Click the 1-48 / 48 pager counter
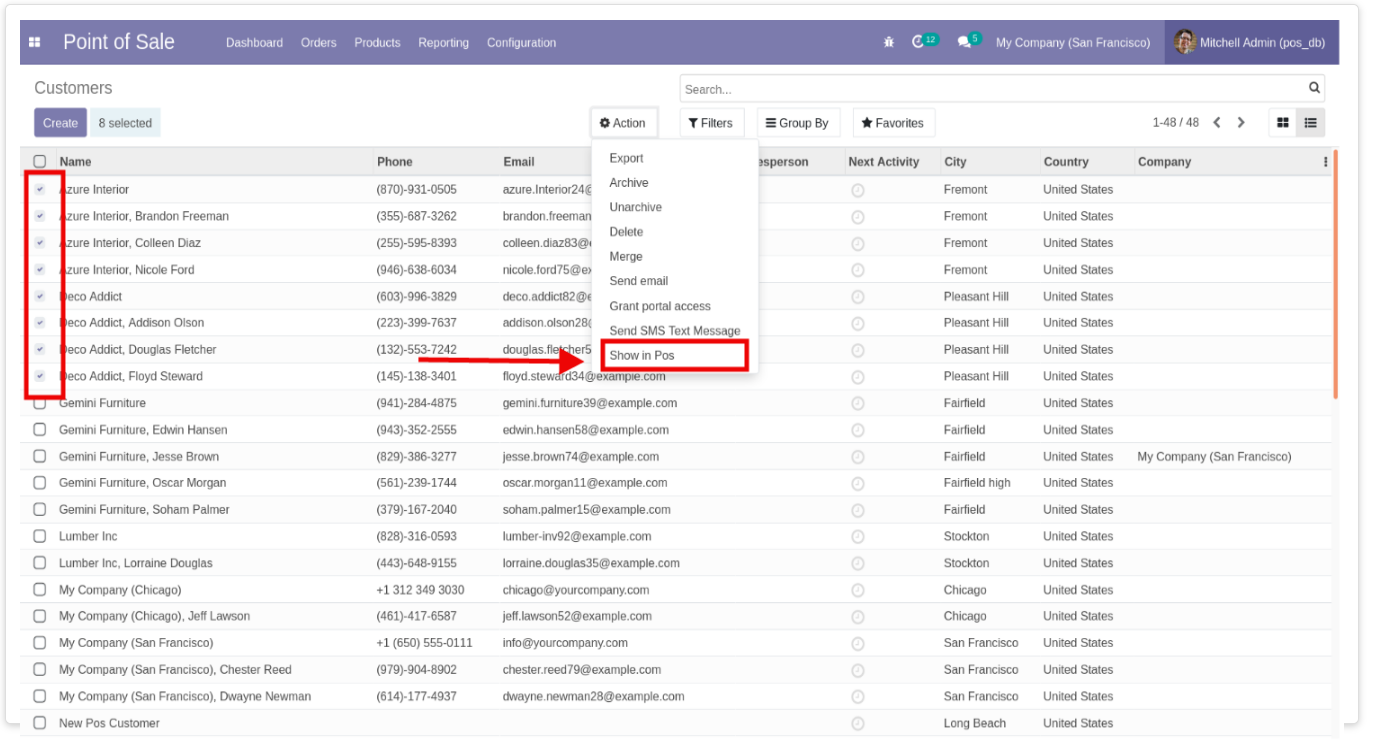1374x747 pixels. [x=1175, y=123]
